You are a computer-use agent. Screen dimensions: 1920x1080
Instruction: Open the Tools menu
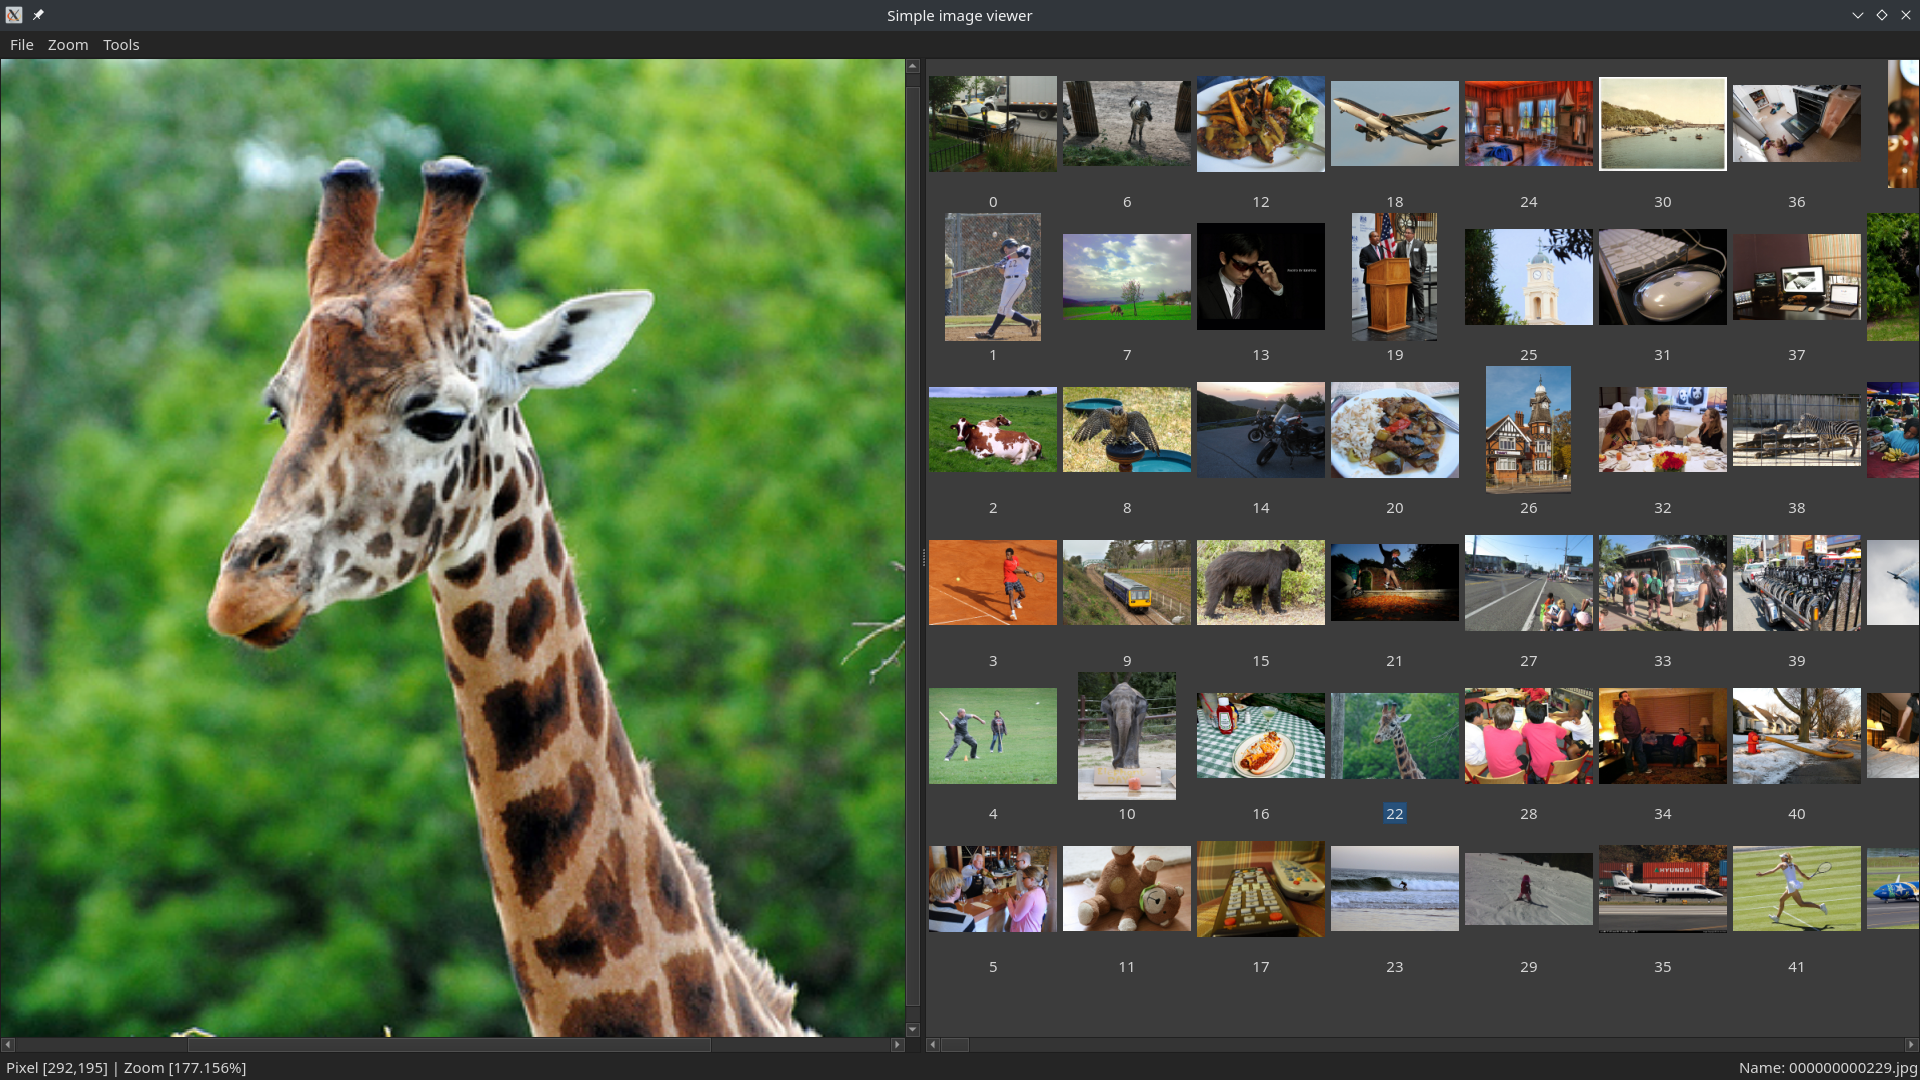(120, 45)
